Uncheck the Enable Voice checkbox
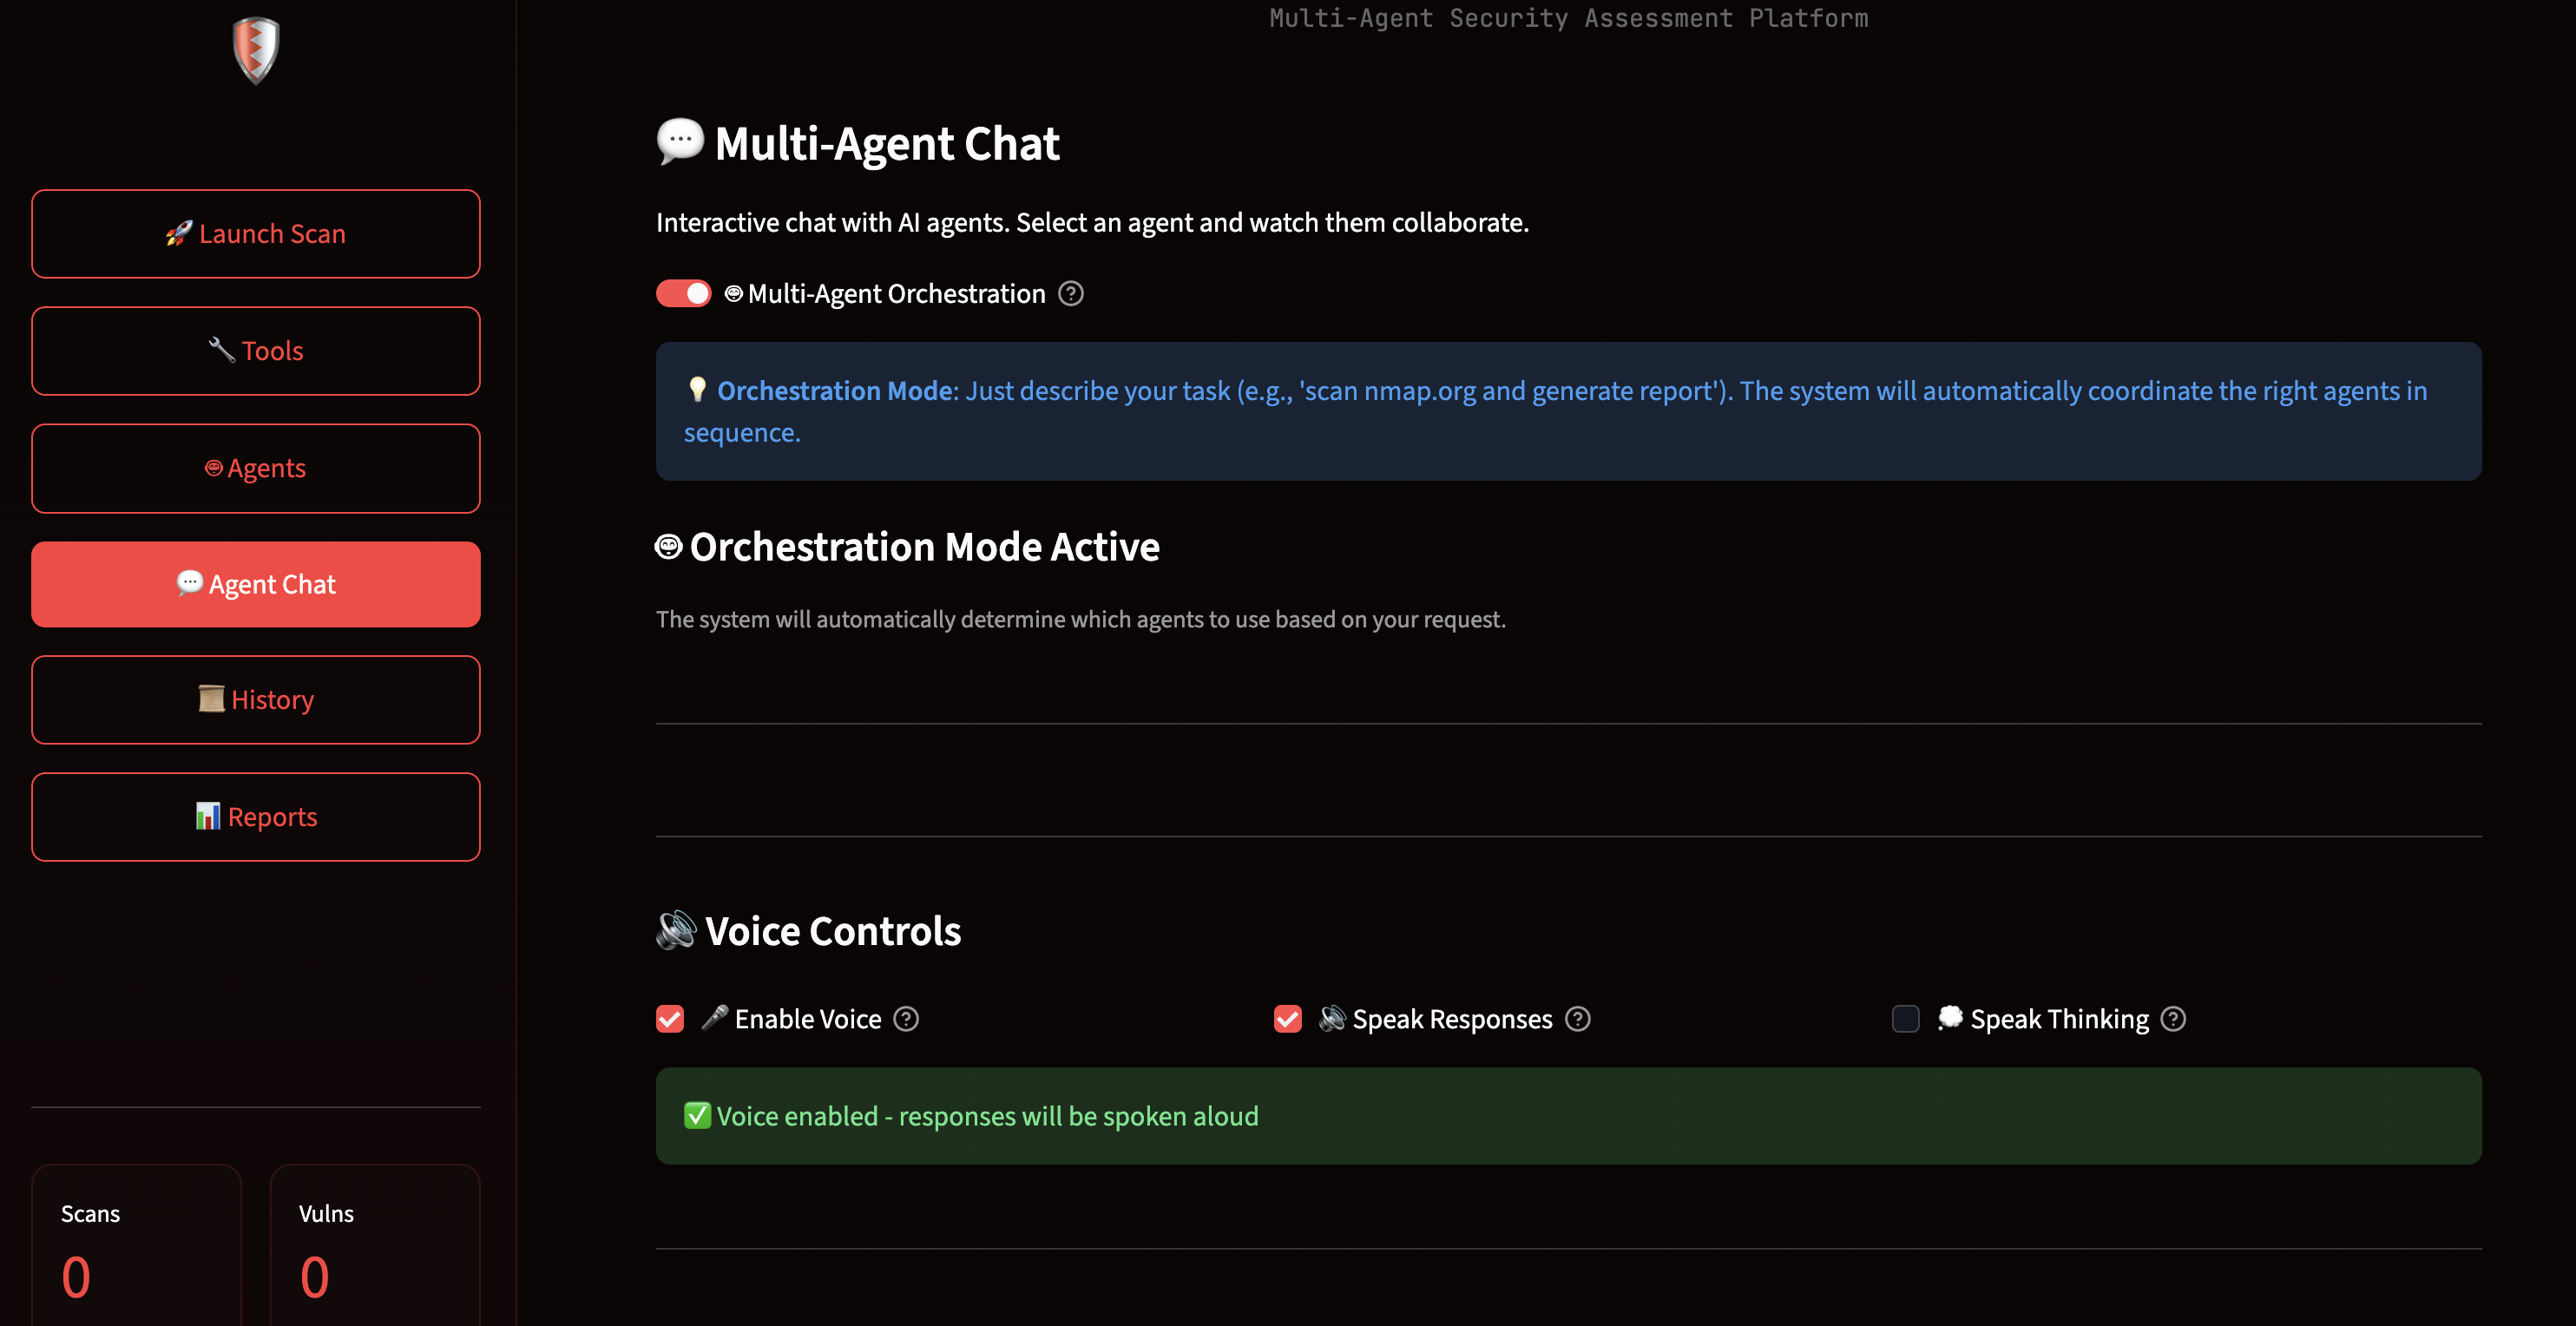Screen dimensions: 2576x1326 (x=670, y=1019)
